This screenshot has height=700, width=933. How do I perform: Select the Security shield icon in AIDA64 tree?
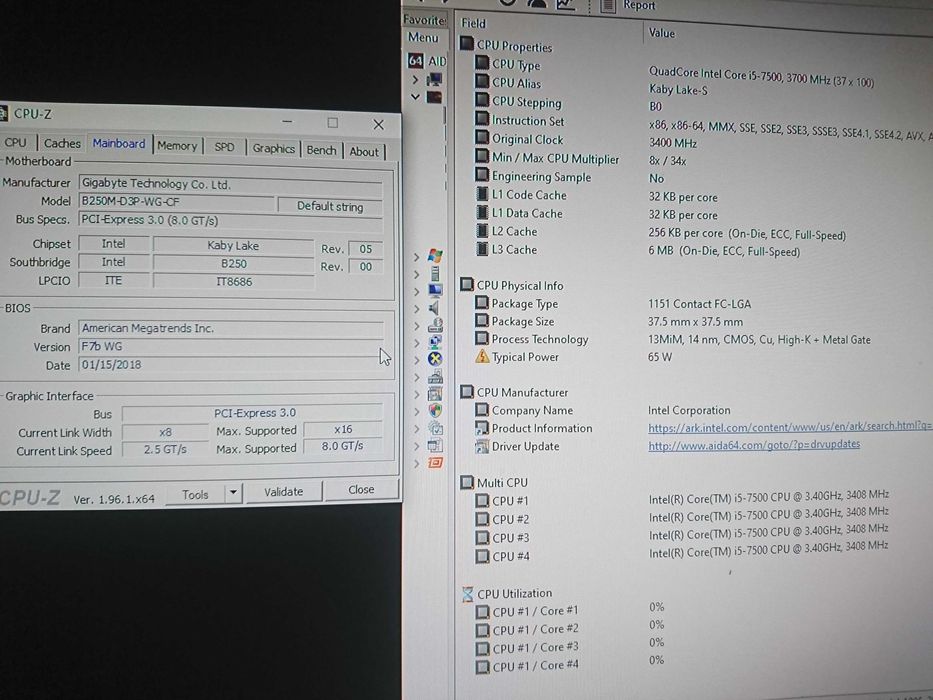click(x=435, y=411)
